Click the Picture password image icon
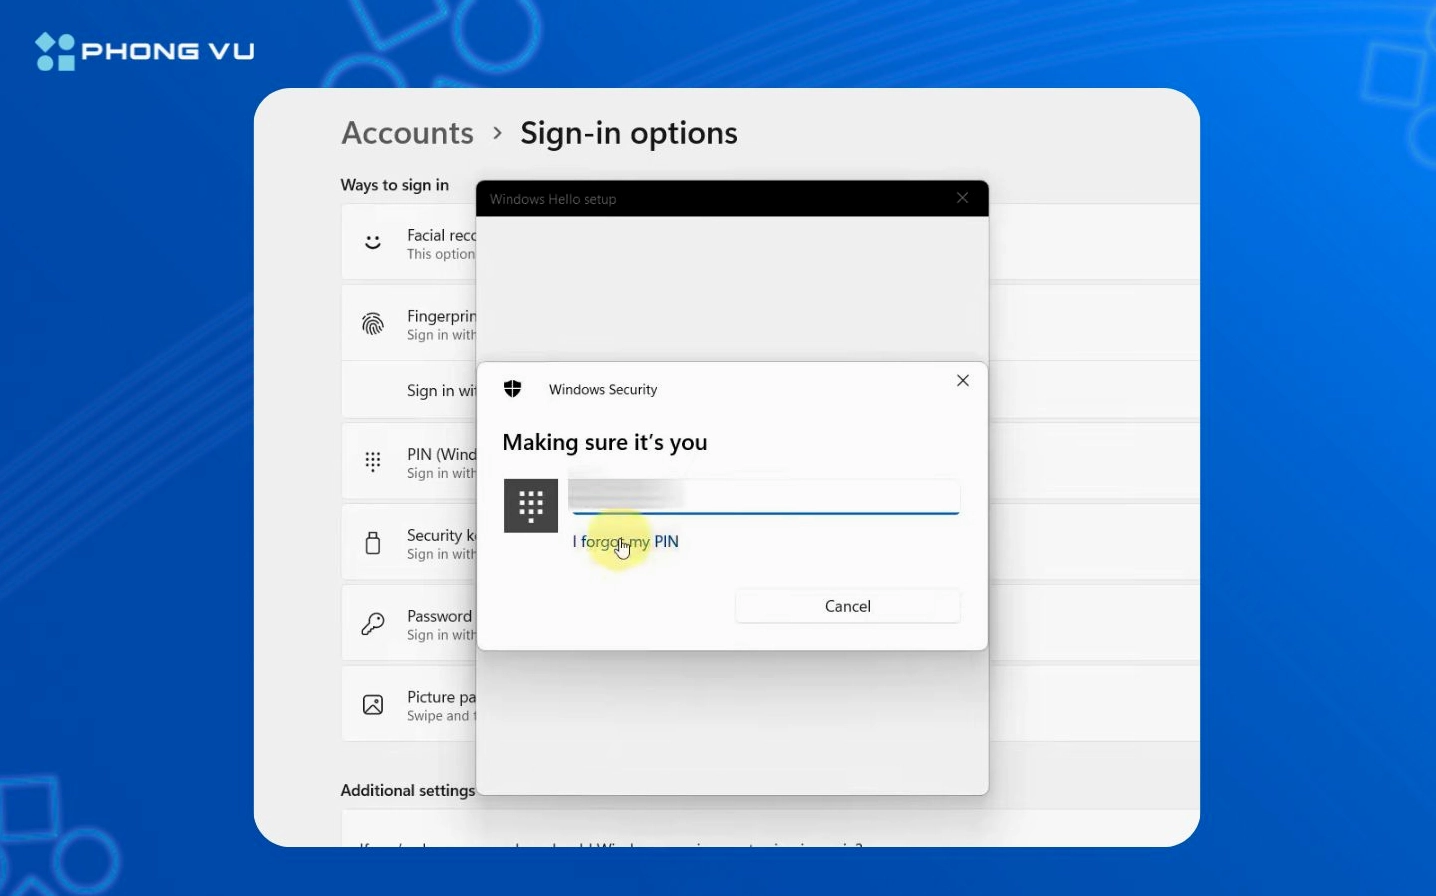Screen dimensions: 1436x896 pyautogui.click(x=373, y=705)
